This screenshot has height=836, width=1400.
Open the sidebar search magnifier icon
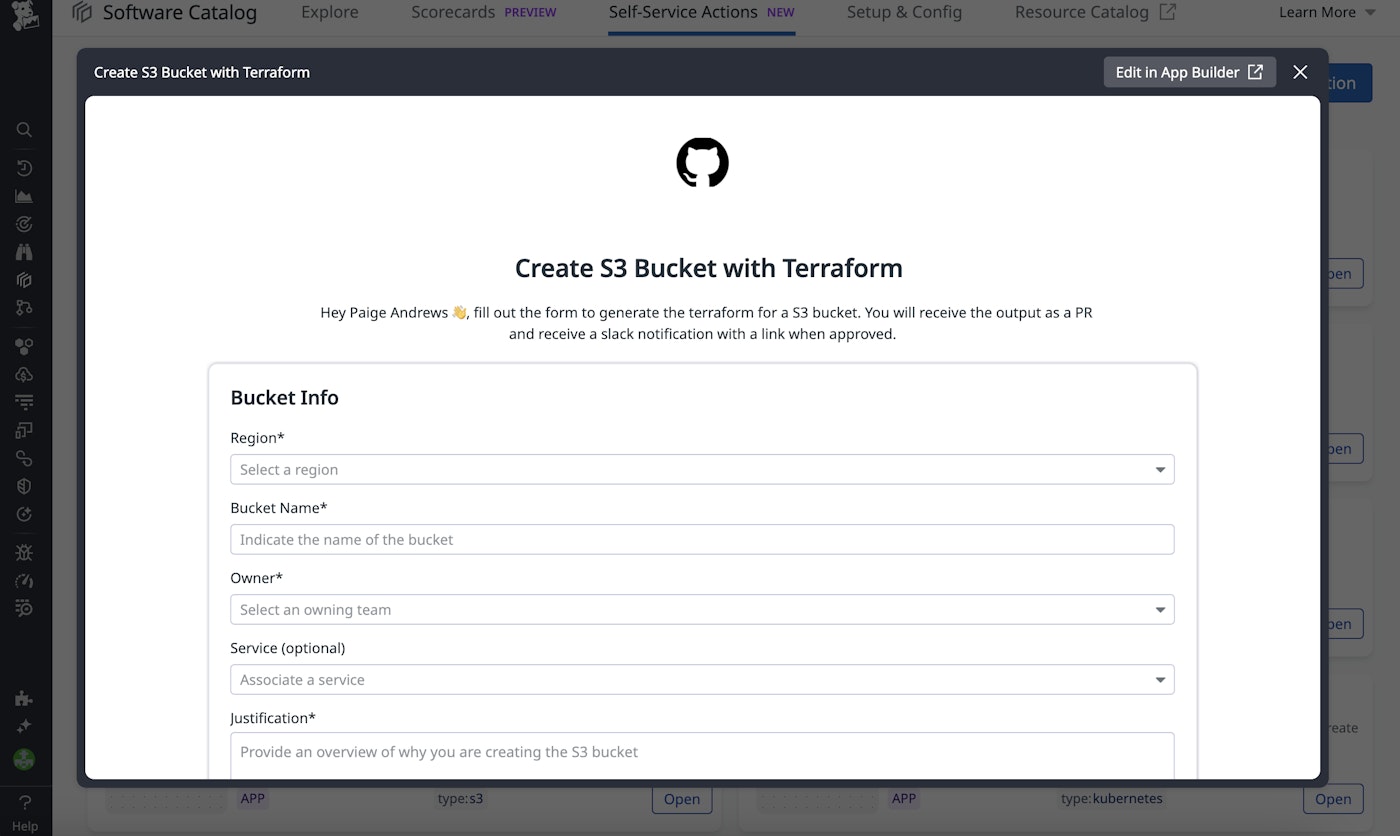pos(25,130)
